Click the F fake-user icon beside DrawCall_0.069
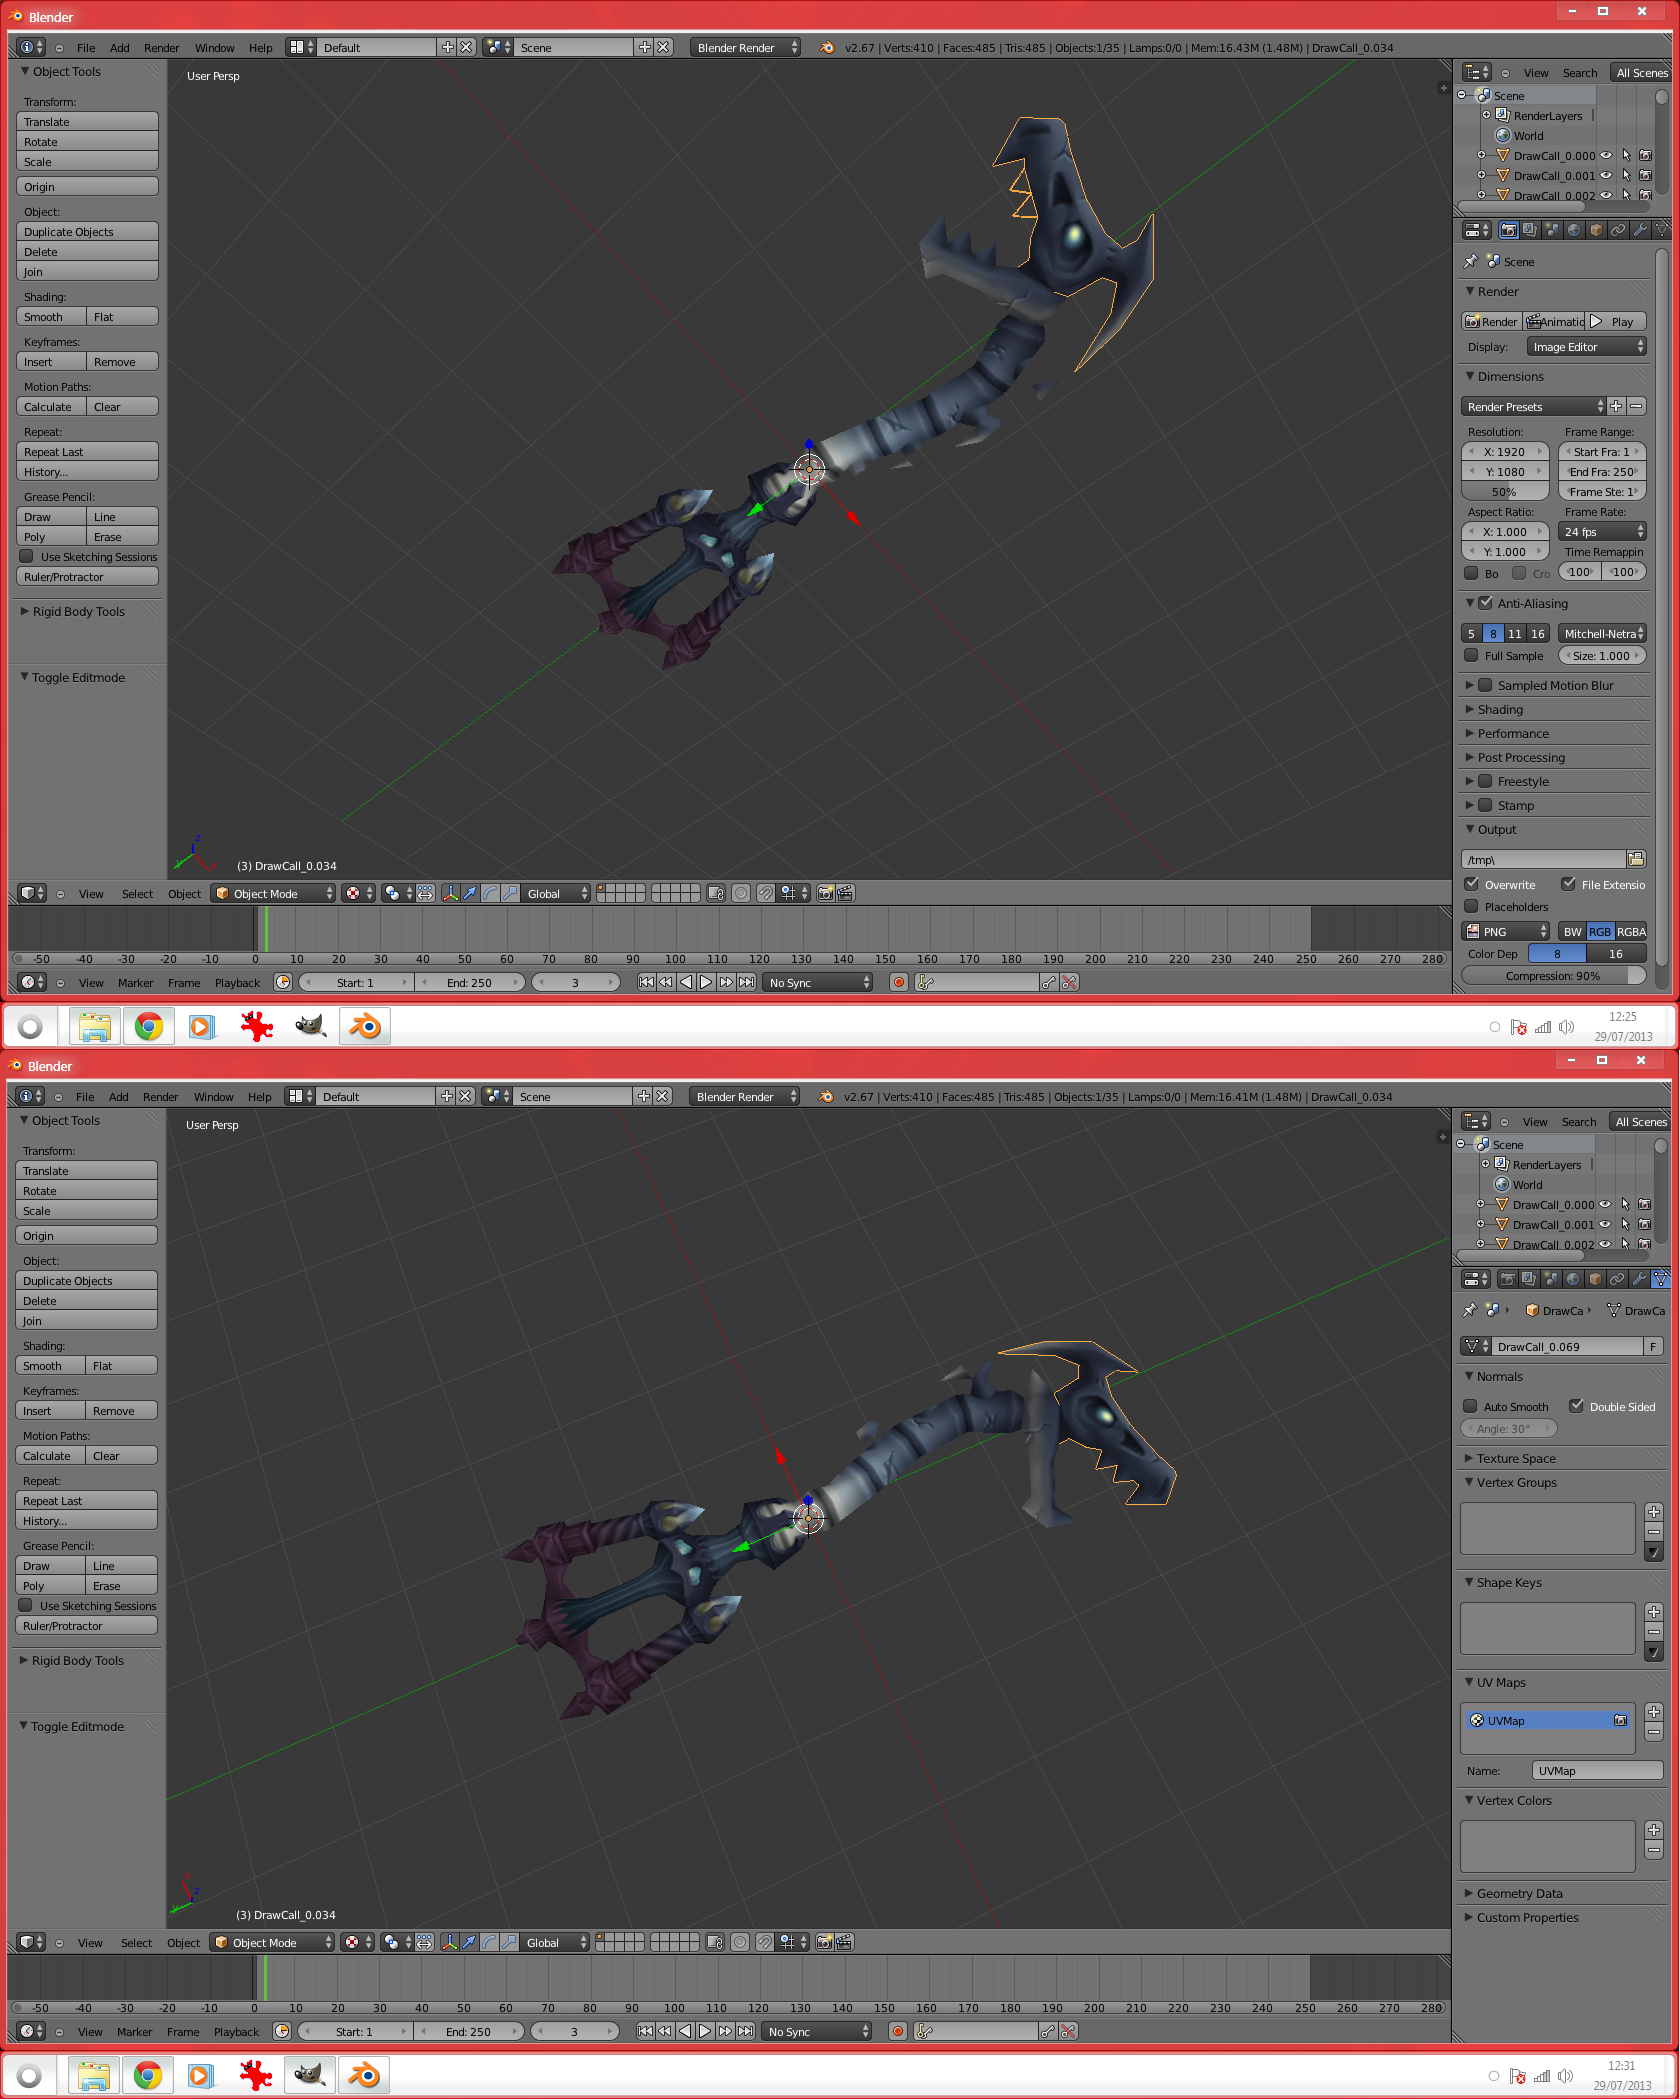 point(1653,1346)
